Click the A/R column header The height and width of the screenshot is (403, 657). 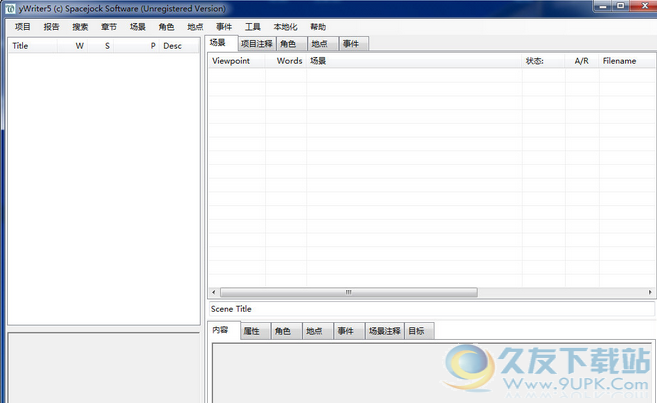click(x=582, y=61)
